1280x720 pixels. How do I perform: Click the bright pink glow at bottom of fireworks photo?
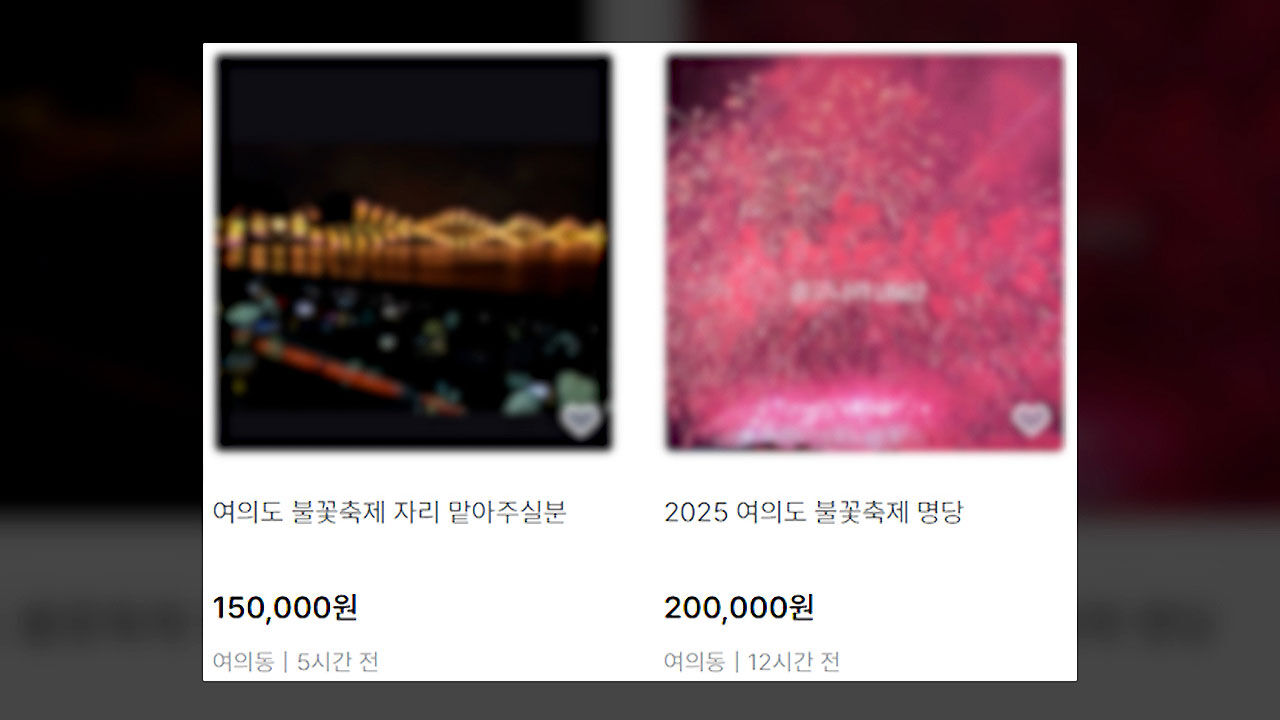pos(830,417)
